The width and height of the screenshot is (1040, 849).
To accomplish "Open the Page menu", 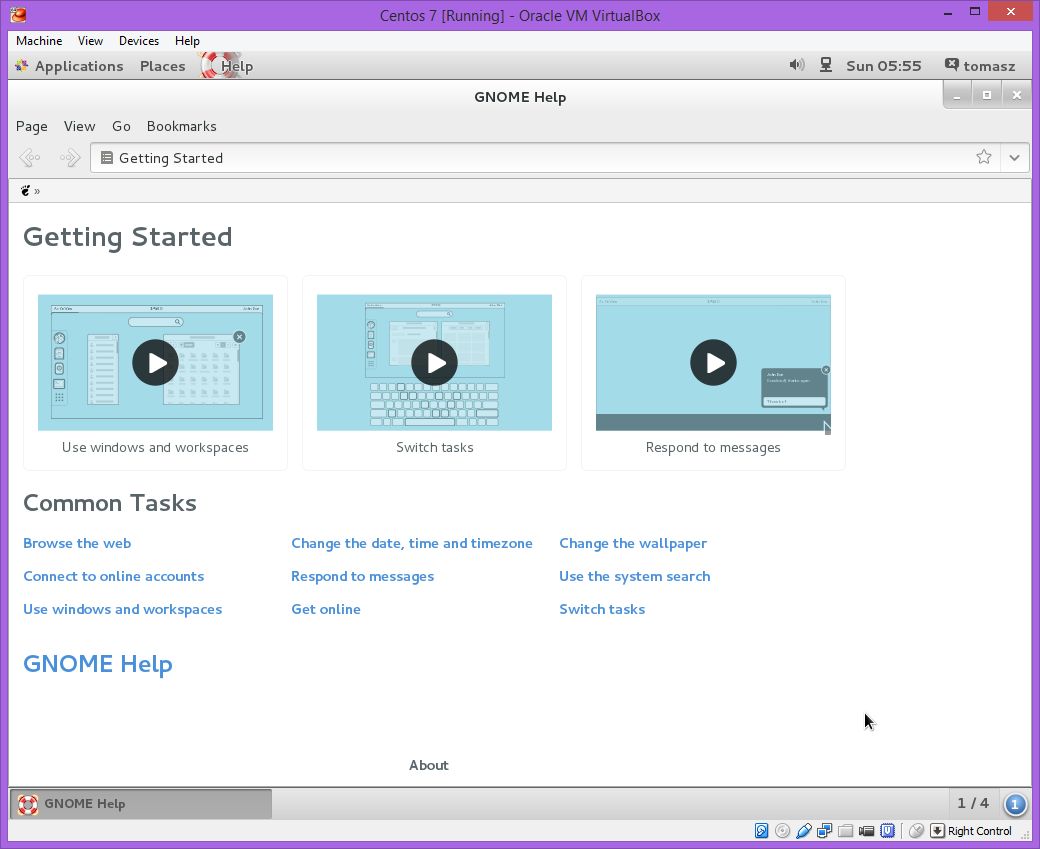I will tap(31, 126).
